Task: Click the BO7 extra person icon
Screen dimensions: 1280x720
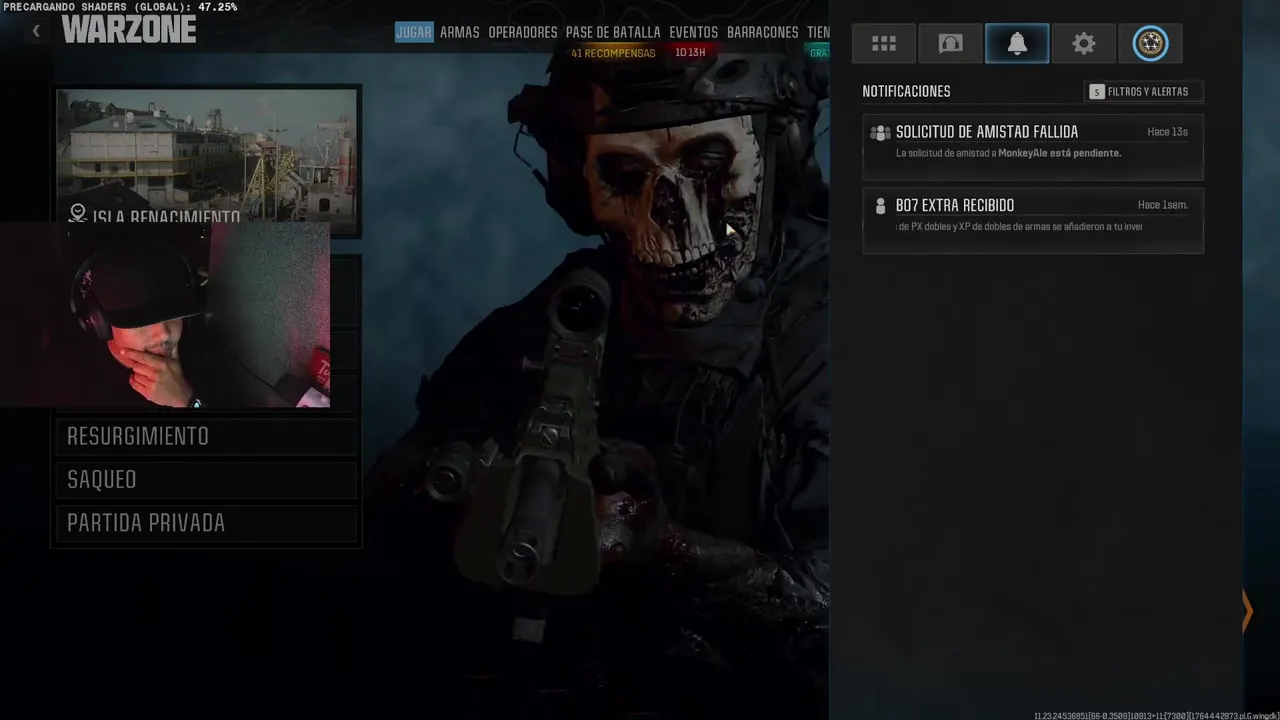Action: click(x=880, y=206)
